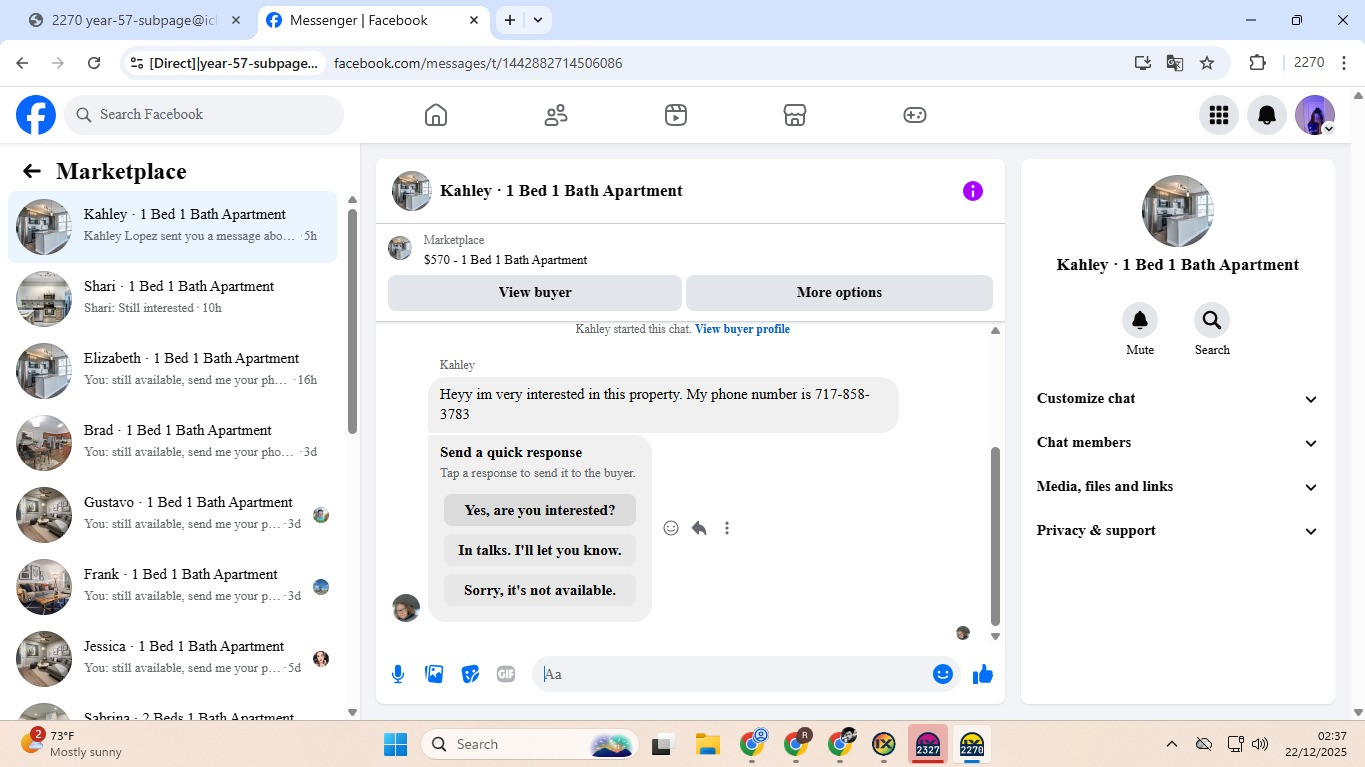Open Elizabeth conversation in the list
The width and height of the screenshot is (1365, 767).
tap(173, 371)
